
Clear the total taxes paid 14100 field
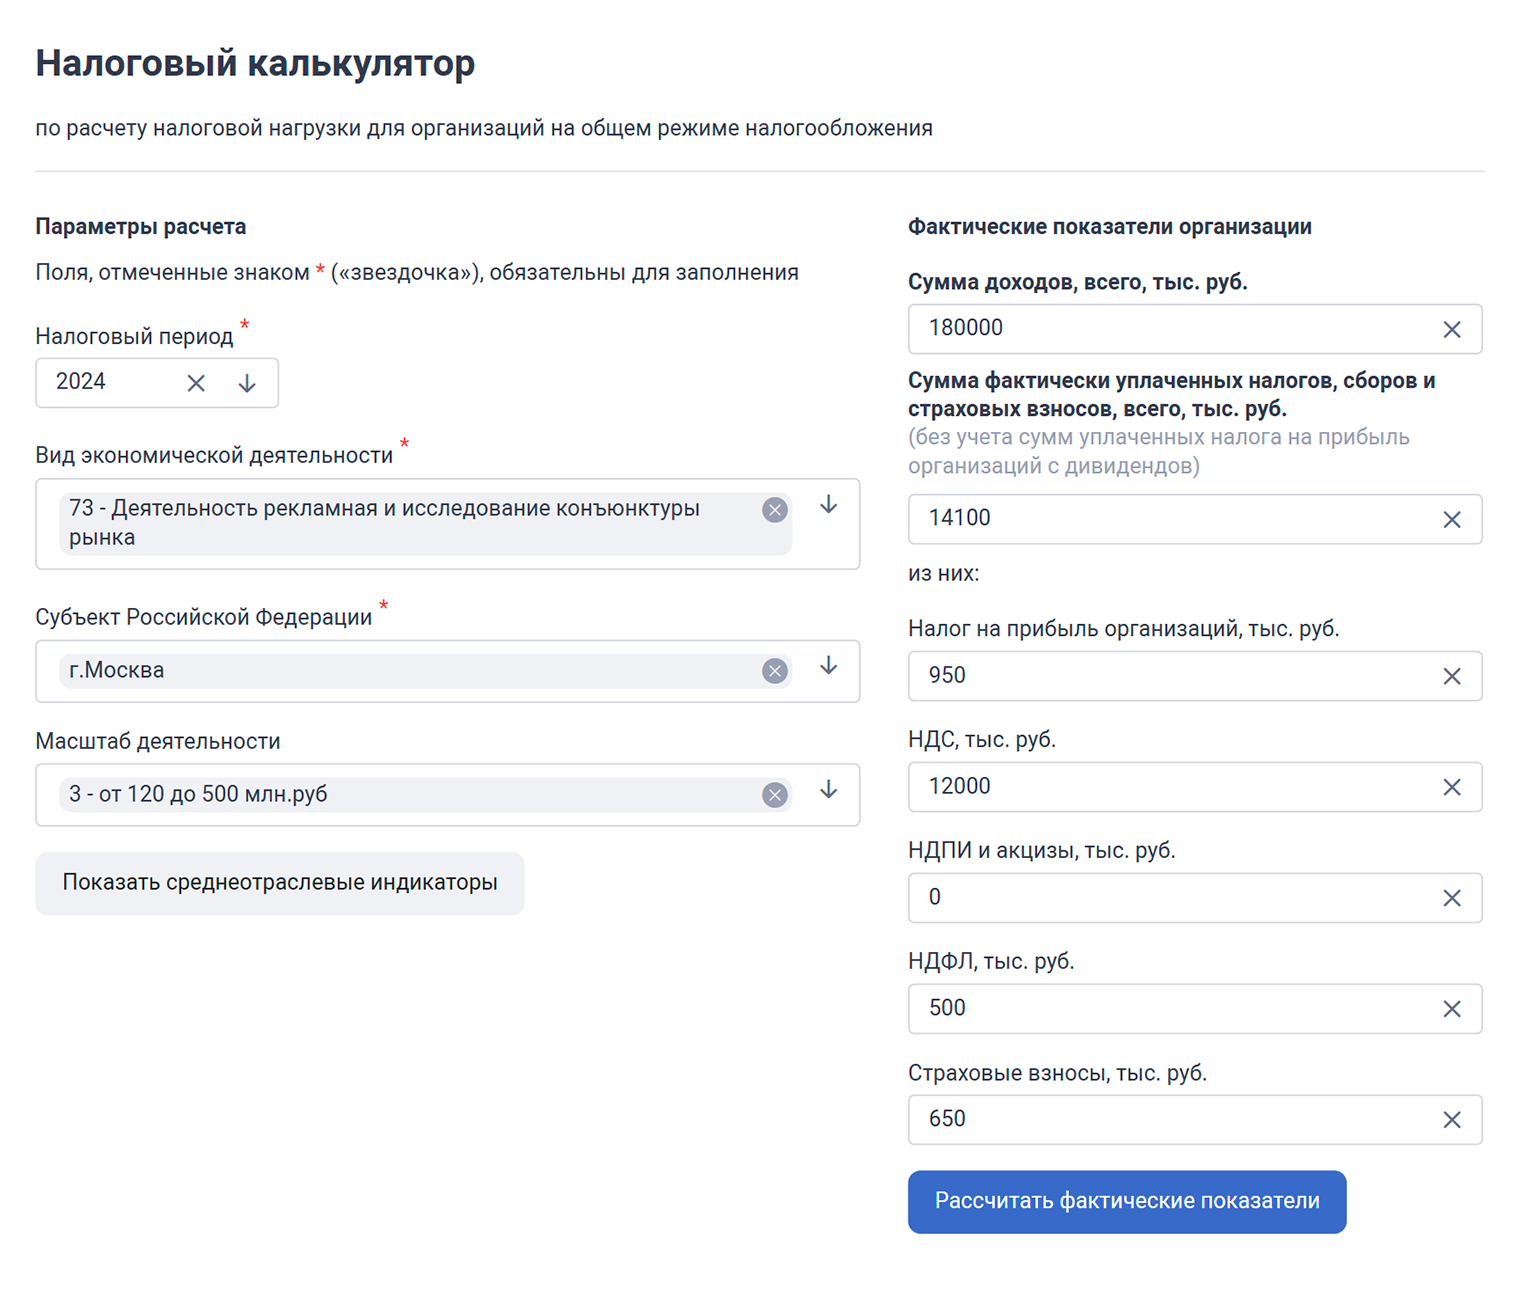tap(1452, 519)
